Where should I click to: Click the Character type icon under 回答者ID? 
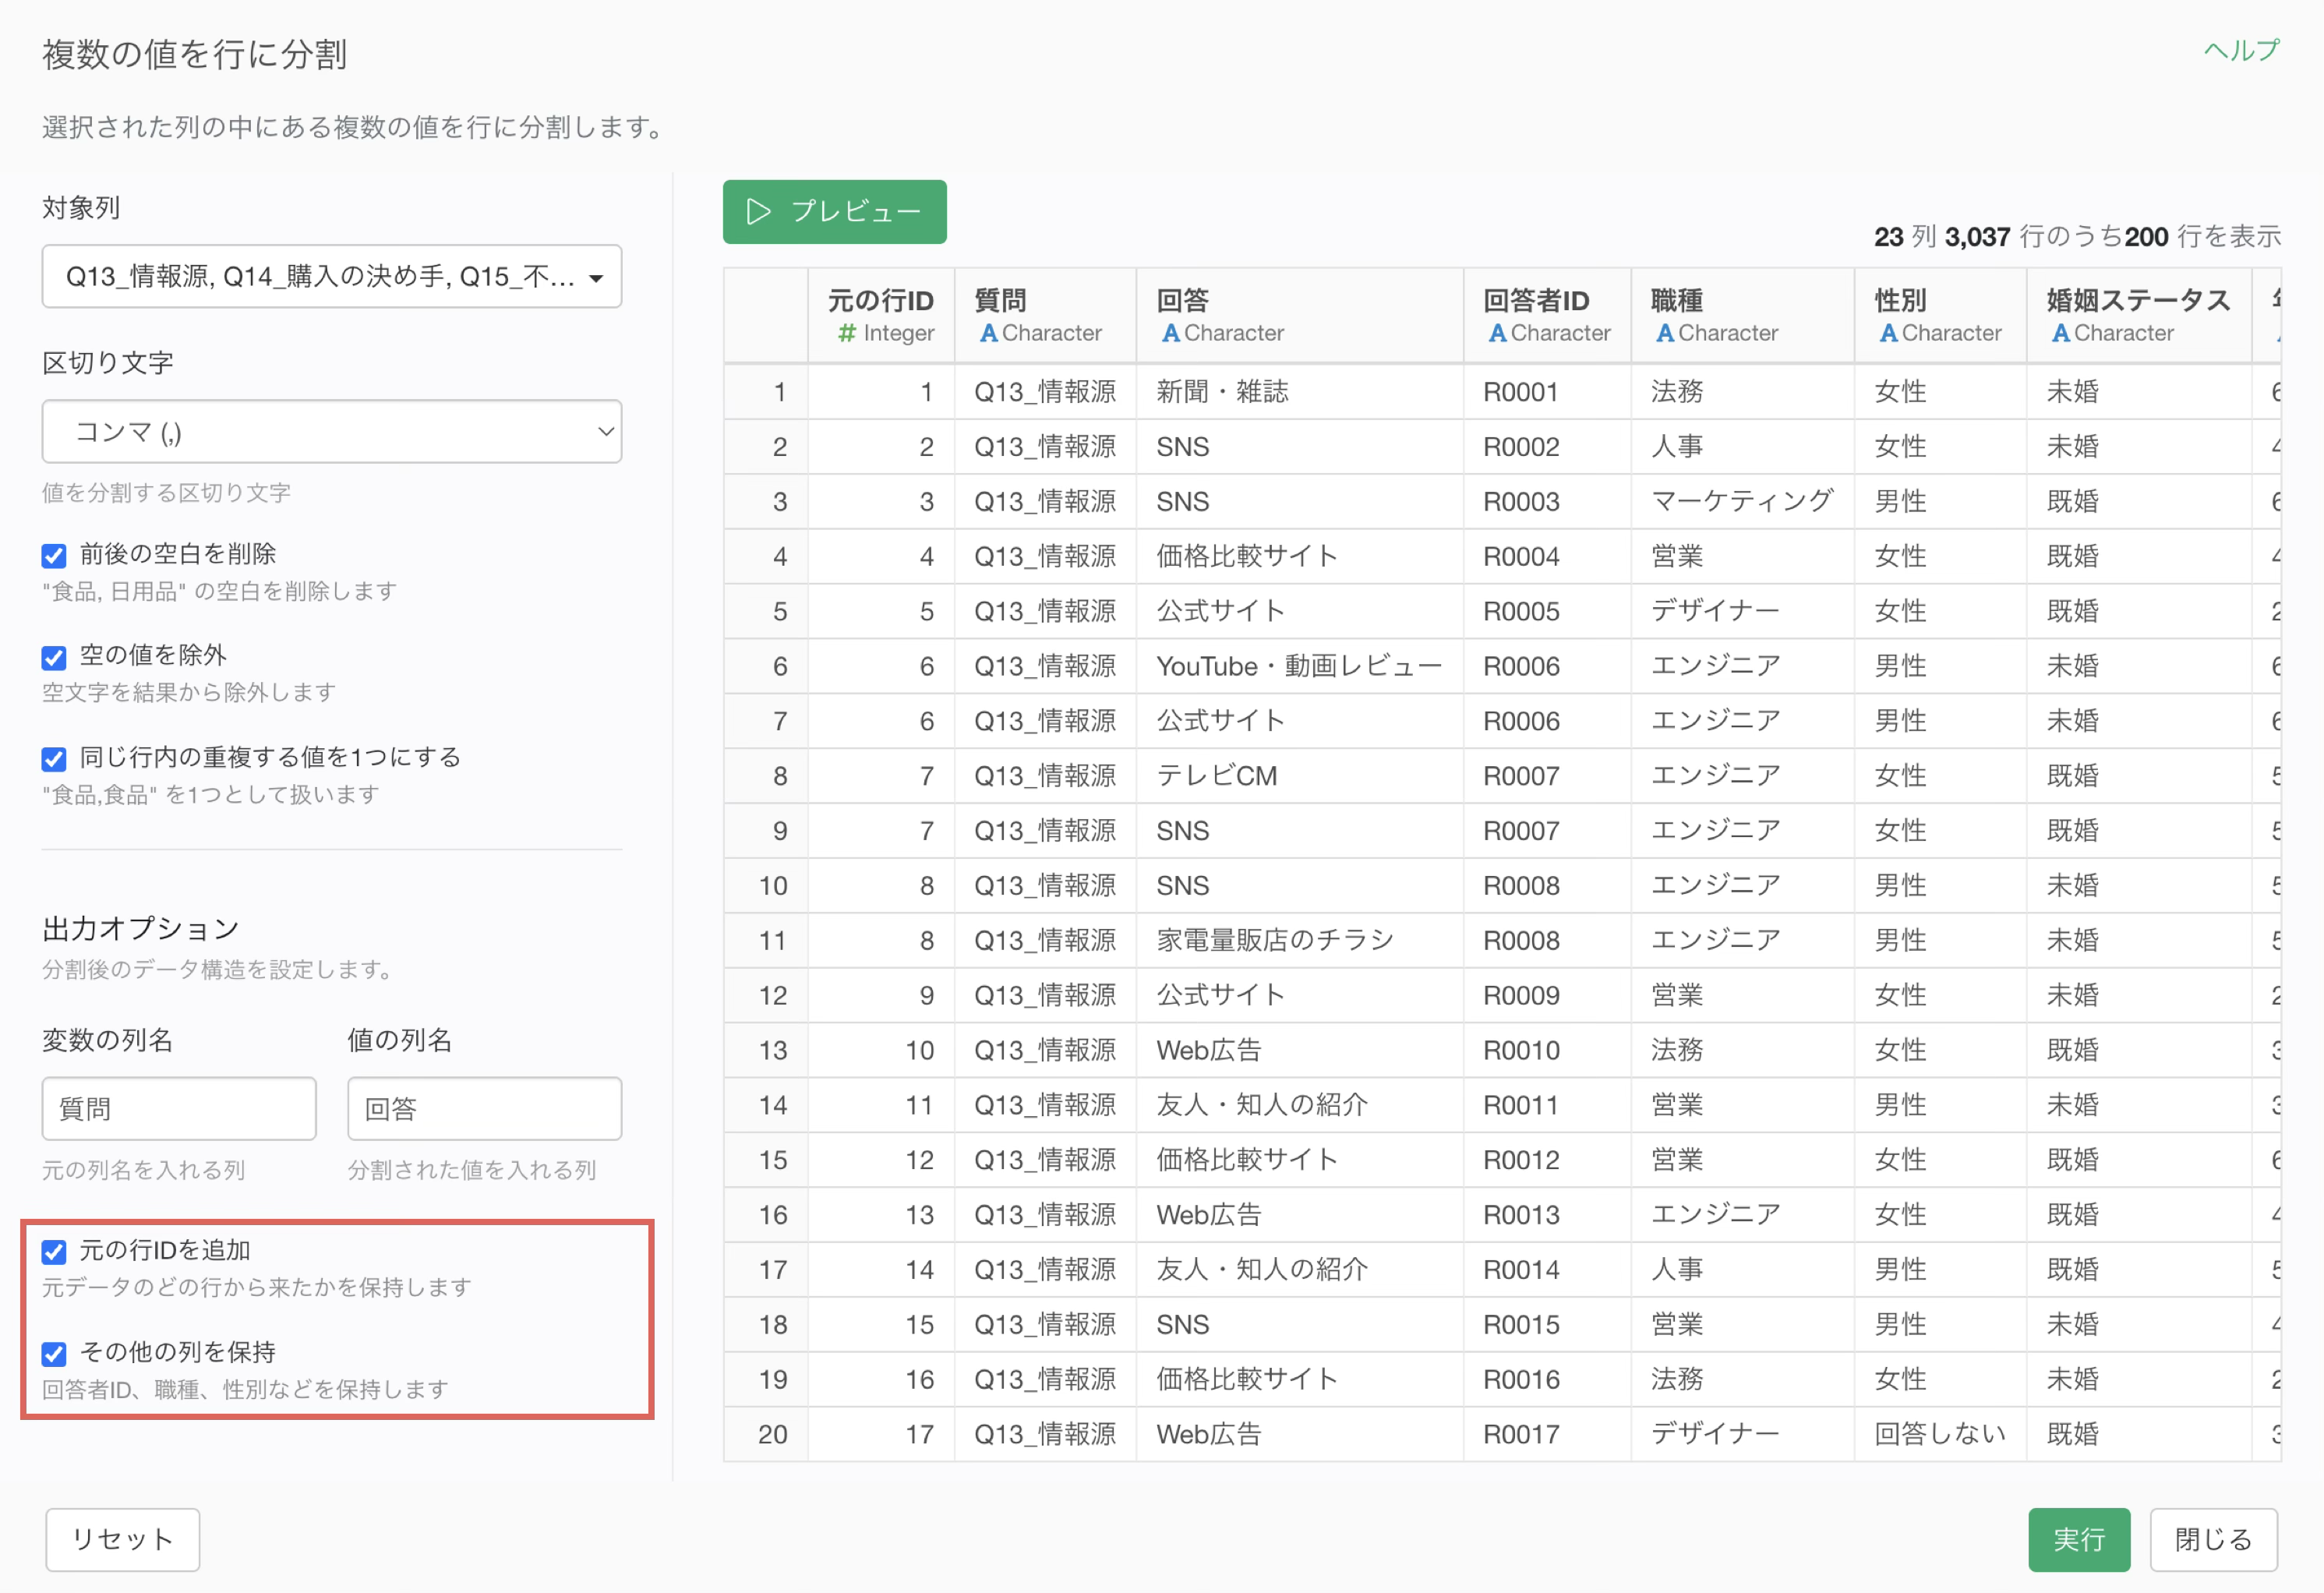coord(1497,333)
